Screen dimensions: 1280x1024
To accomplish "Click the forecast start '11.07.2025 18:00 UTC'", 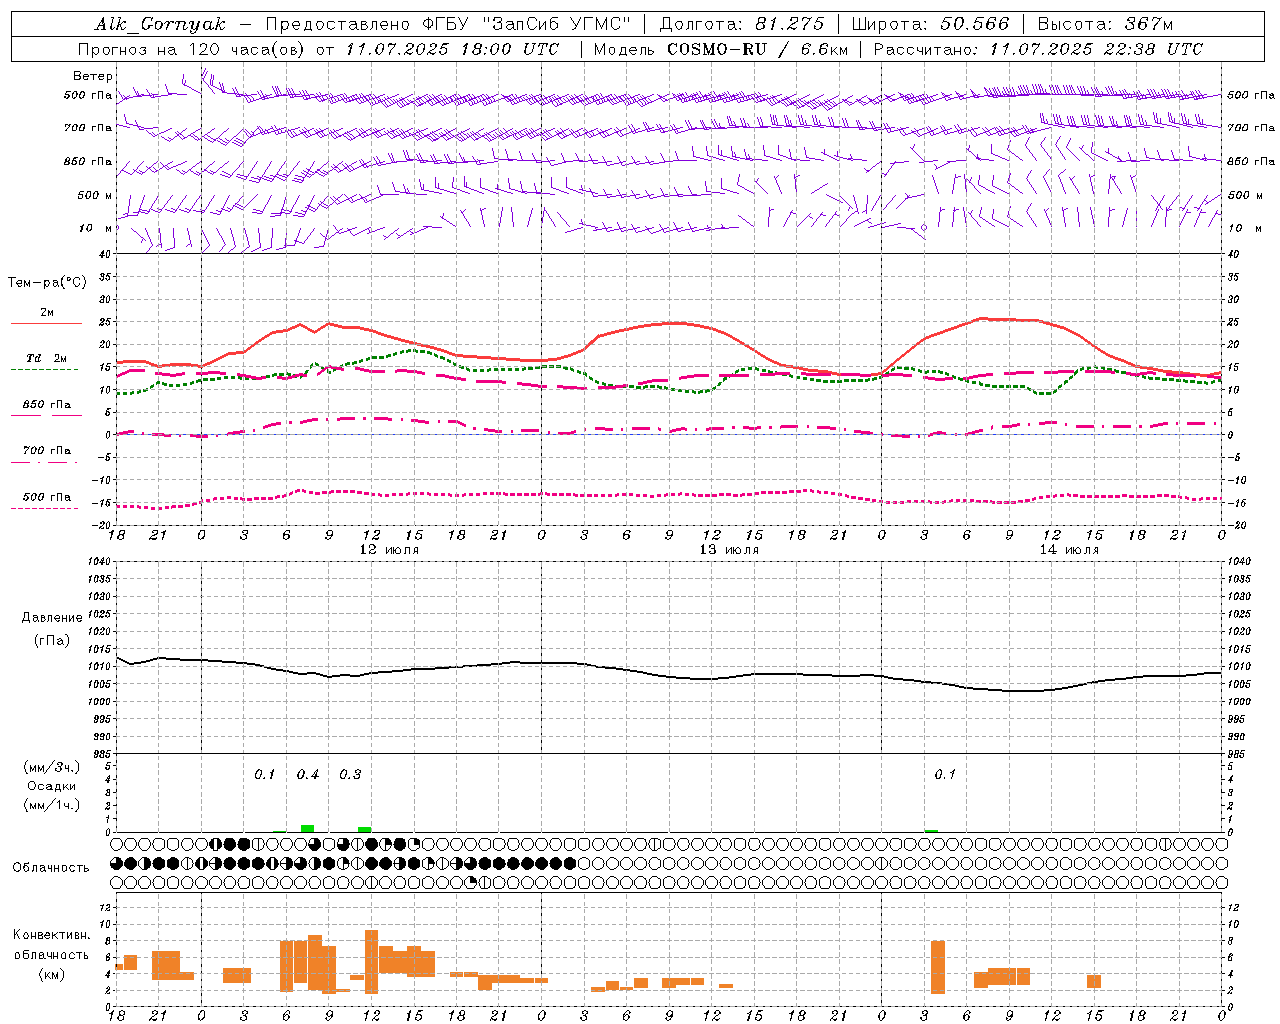I will pos(452,49).
